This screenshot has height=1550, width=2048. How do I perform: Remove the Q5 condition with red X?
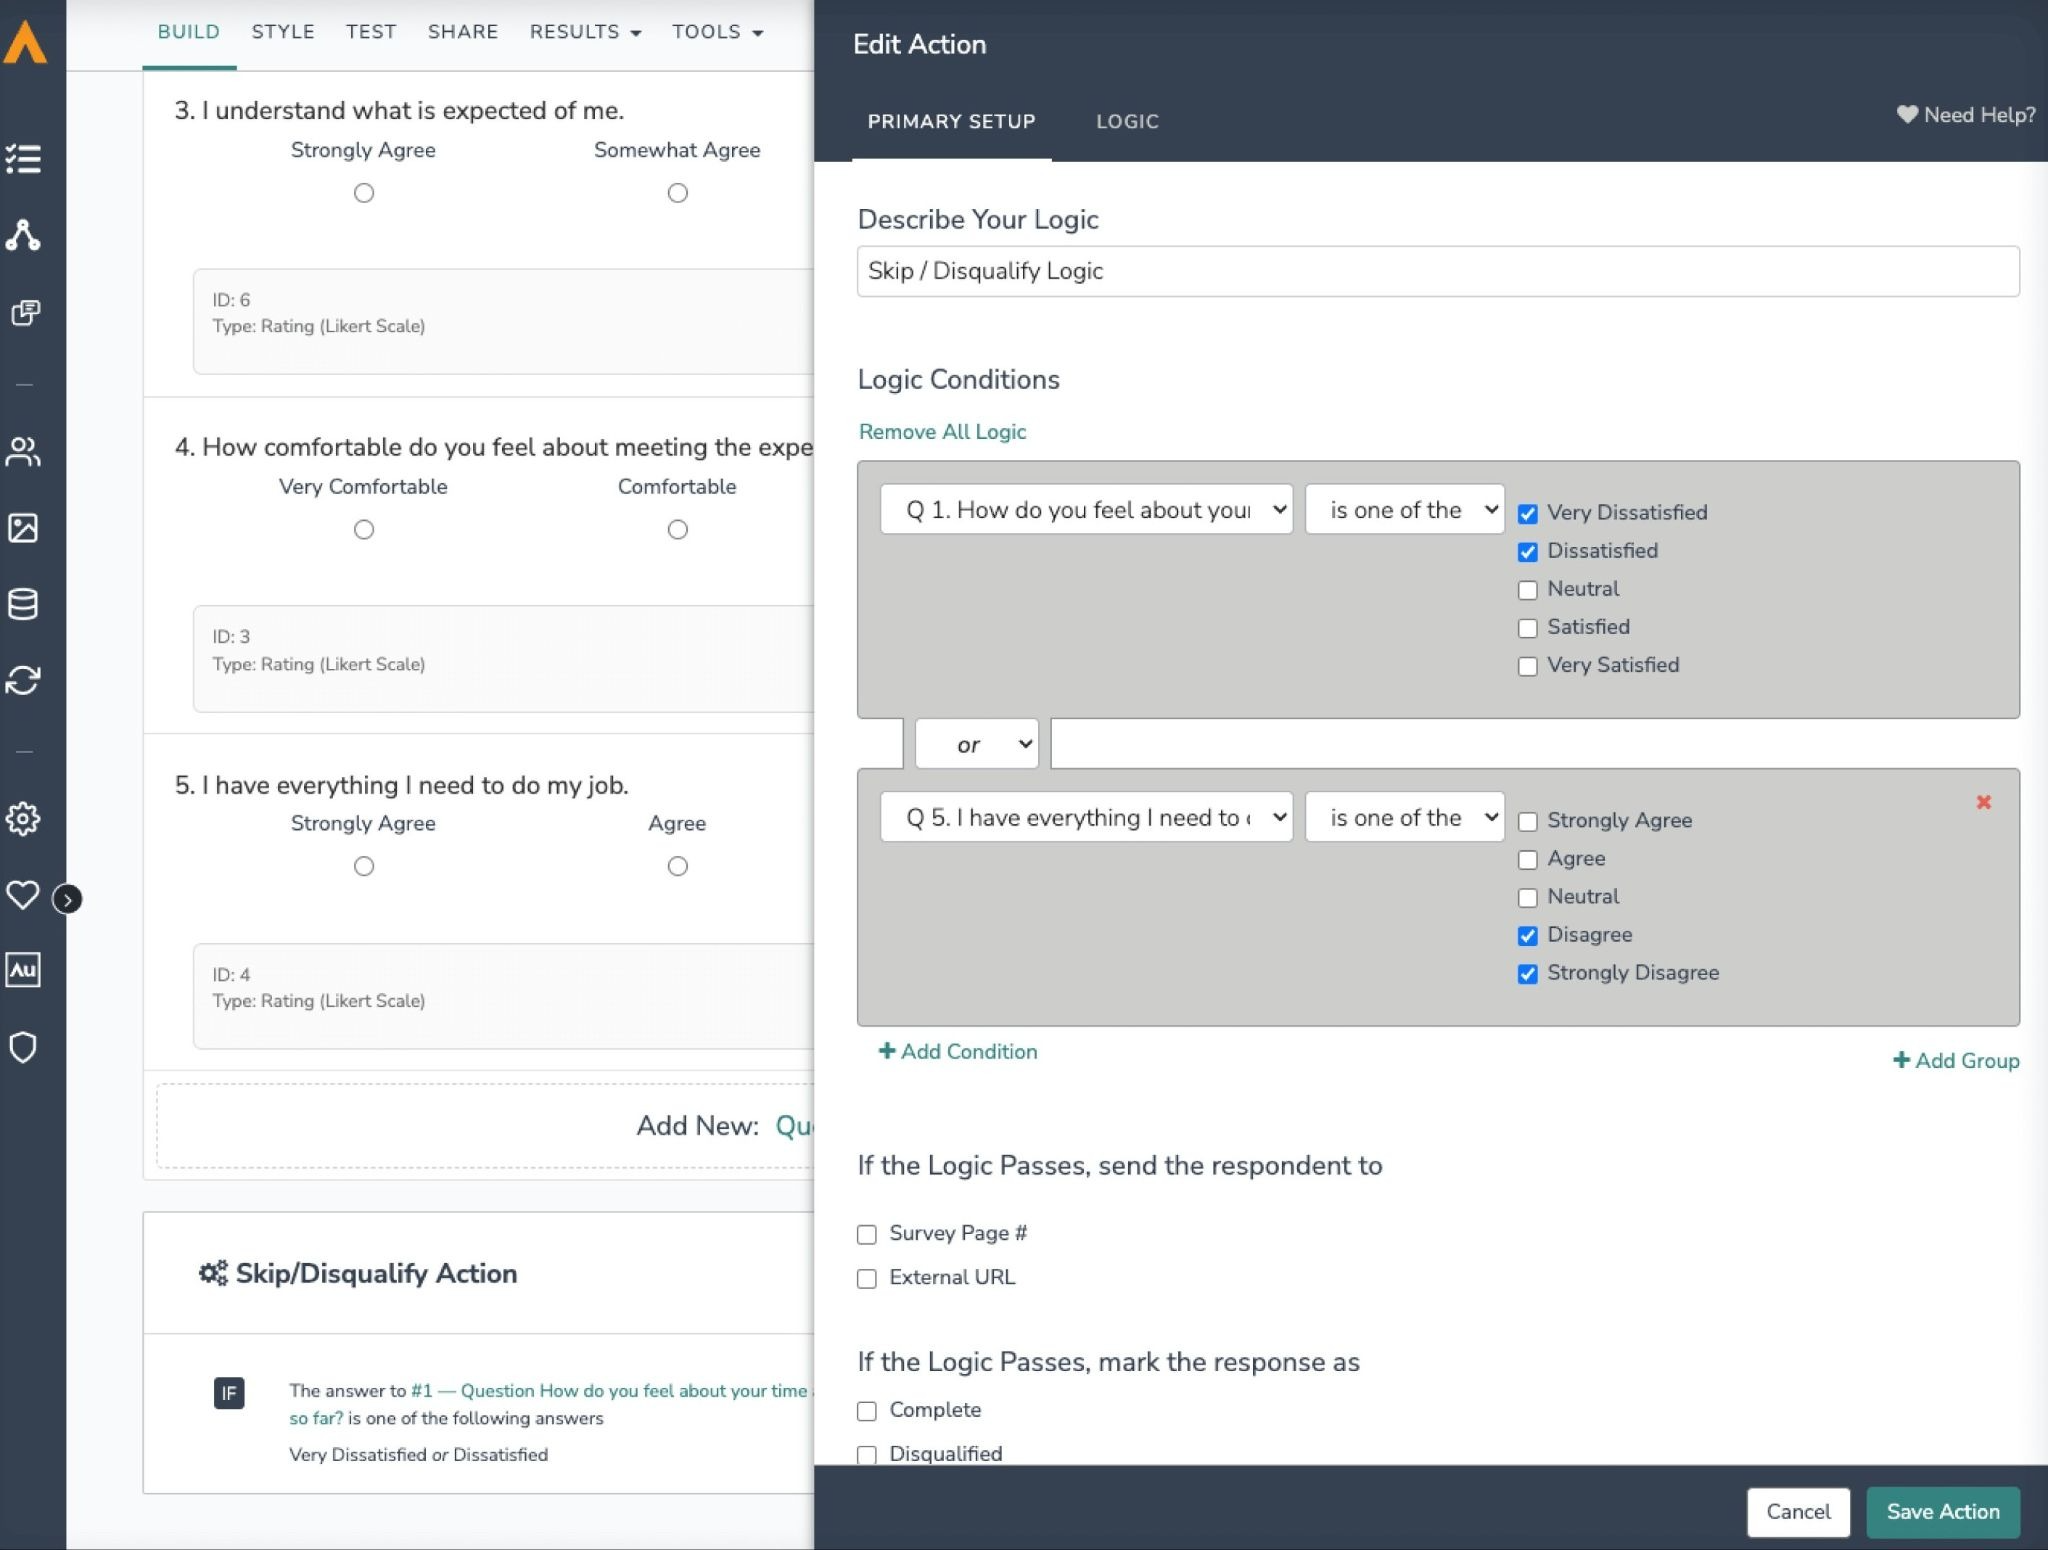[x=1983, y=802]
